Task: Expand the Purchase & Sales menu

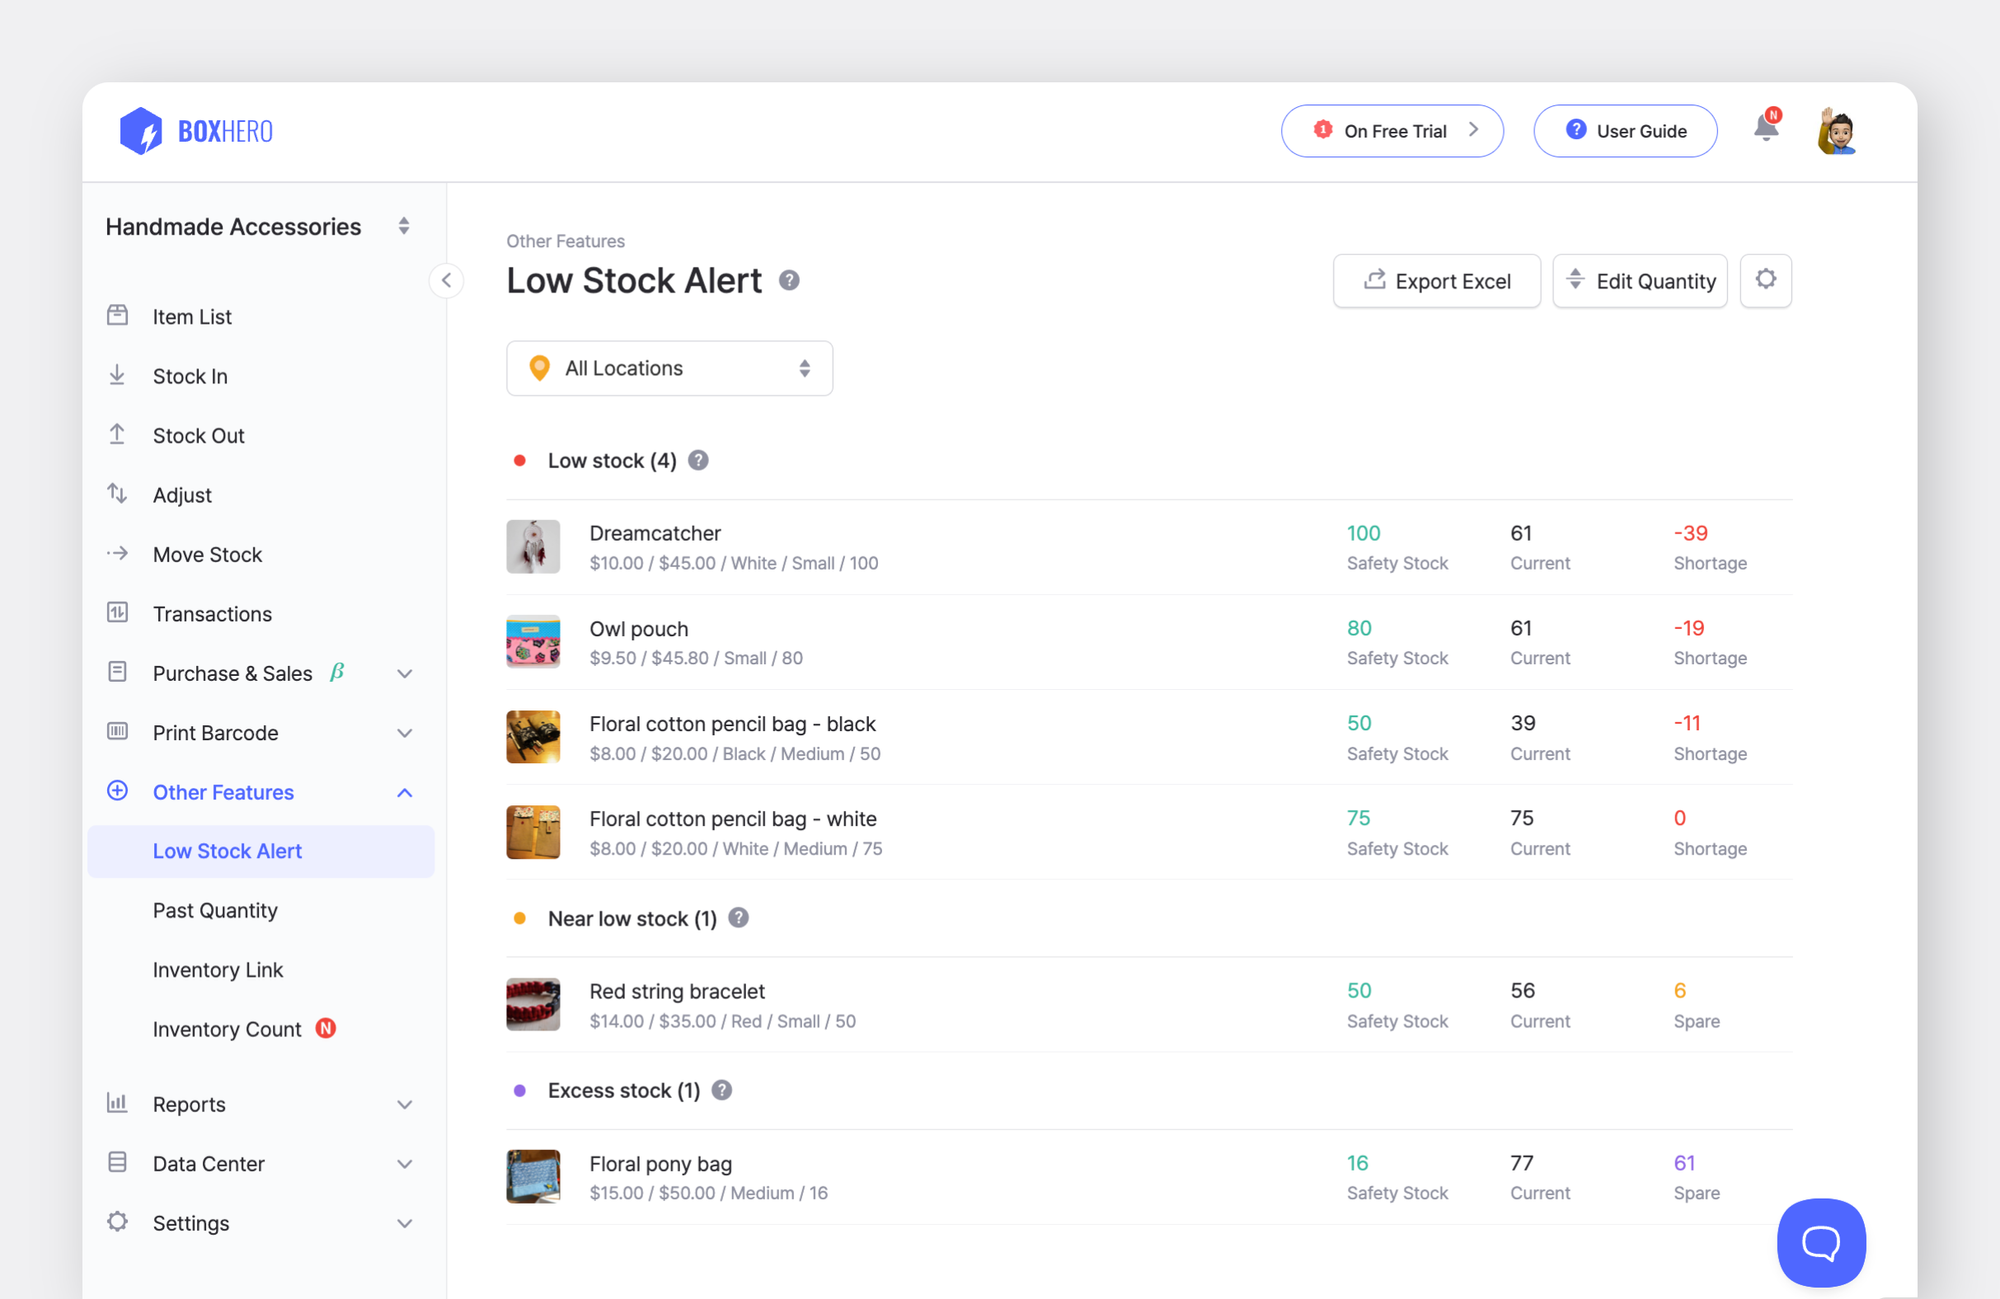Action: pos(404,673)
